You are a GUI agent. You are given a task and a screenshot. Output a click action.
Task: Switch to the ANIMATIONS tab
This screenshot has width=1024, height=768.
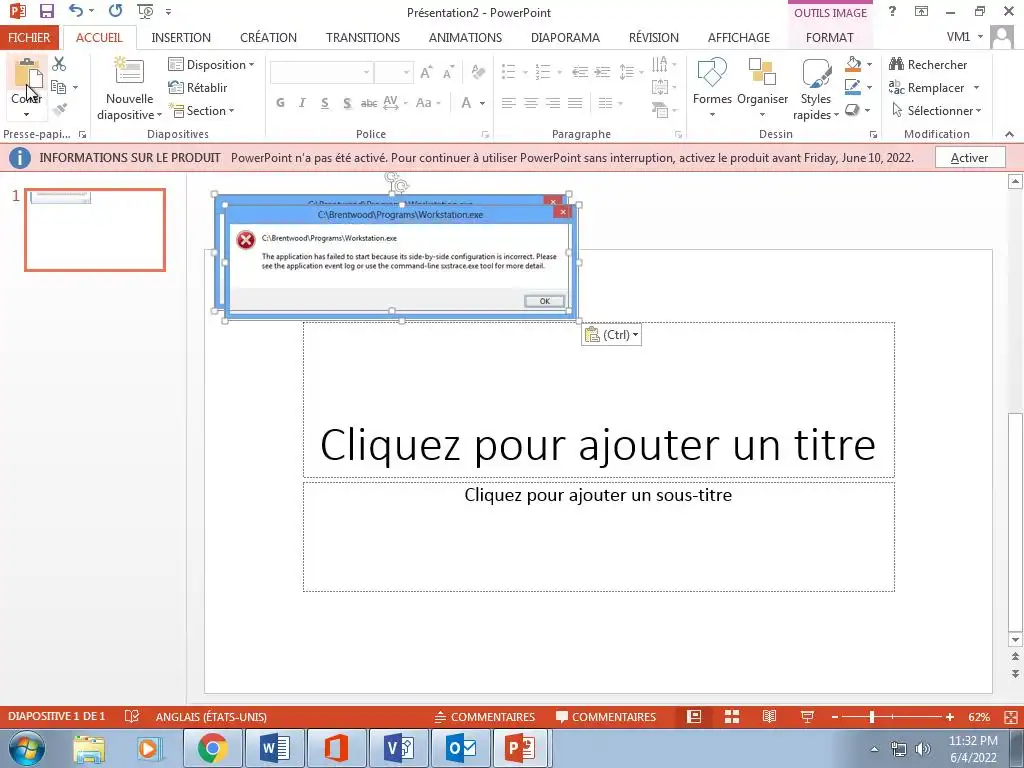466,37
